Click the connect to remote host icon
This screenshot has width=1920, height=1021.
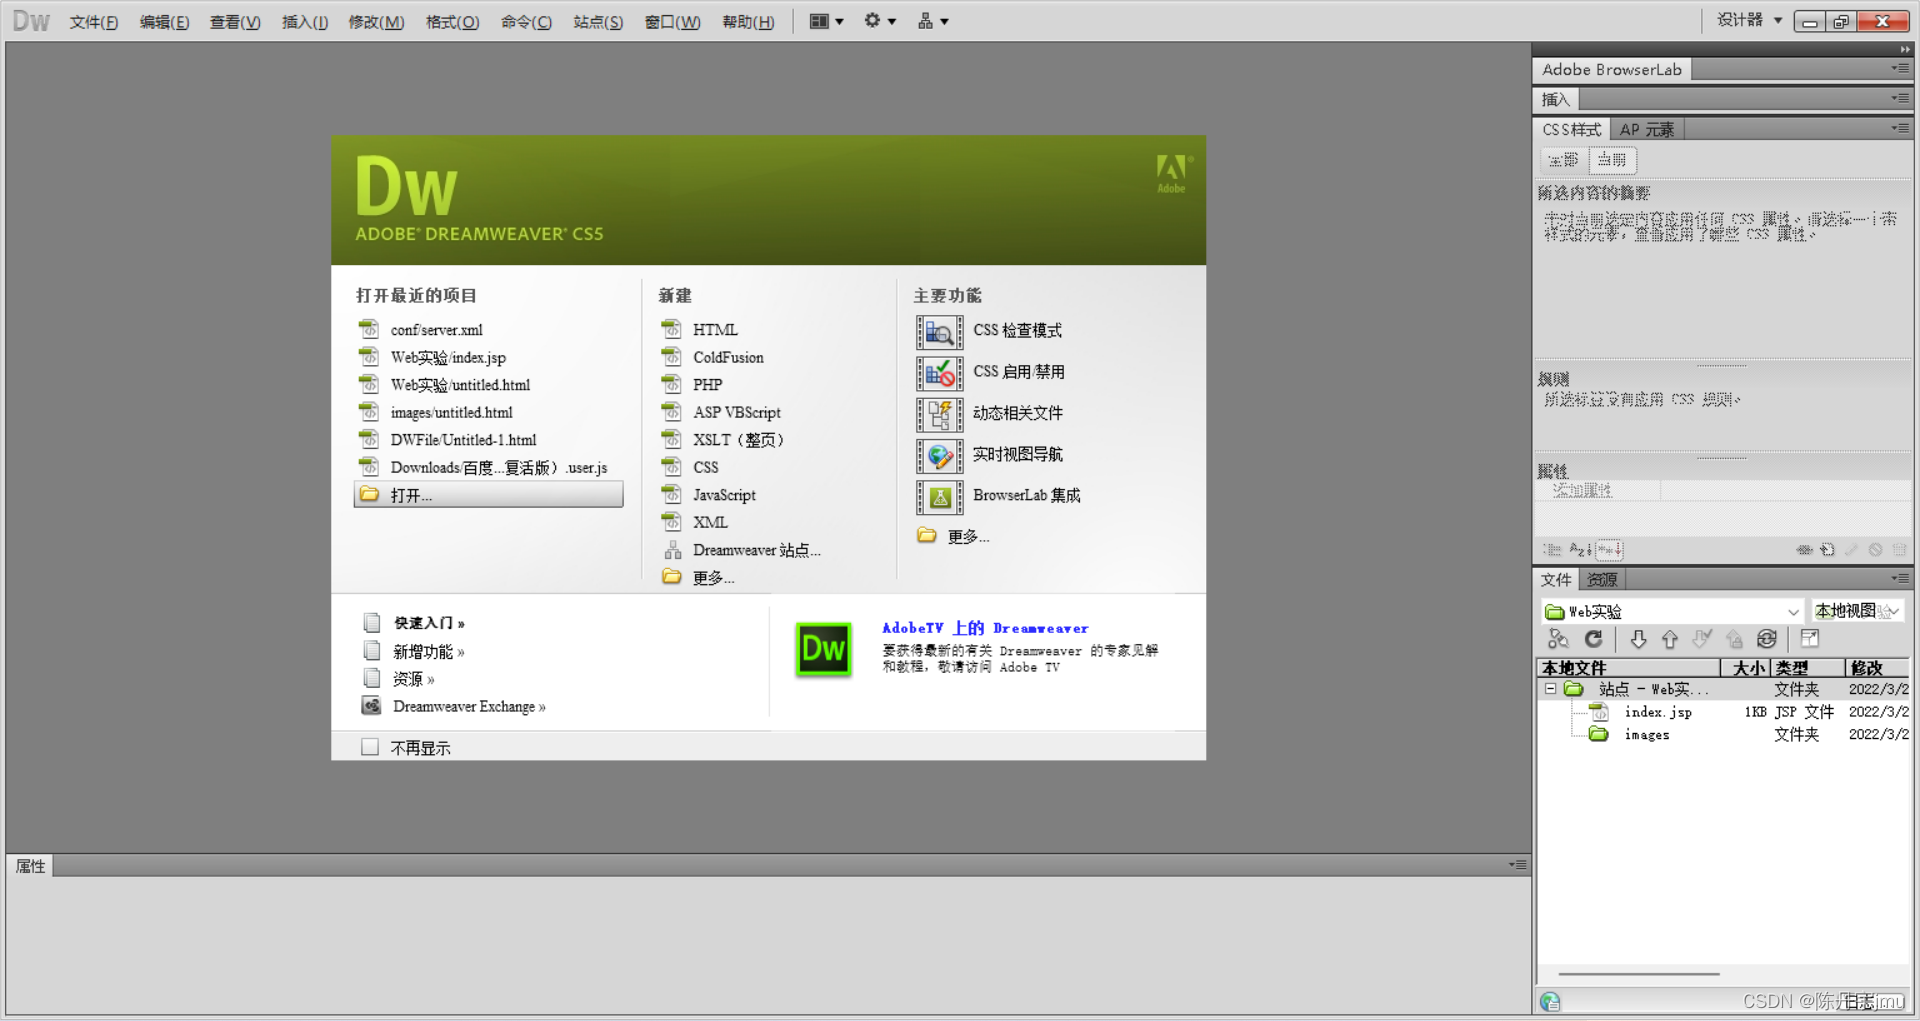coord(1558,639)
